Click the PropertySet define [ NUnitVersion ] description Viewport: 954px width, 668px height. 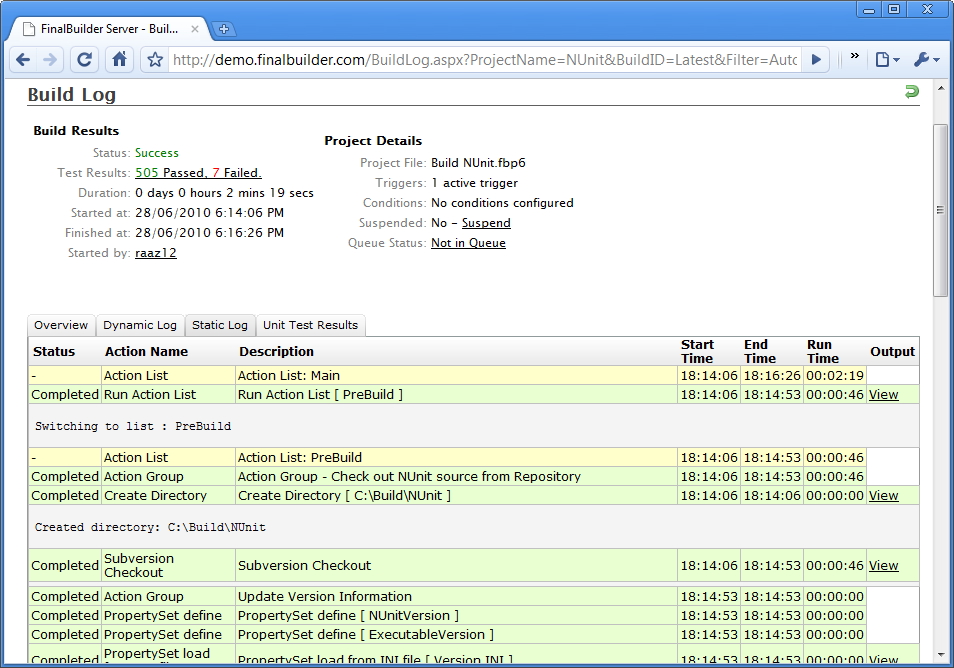pyautogui.click(x=456, y=616)
